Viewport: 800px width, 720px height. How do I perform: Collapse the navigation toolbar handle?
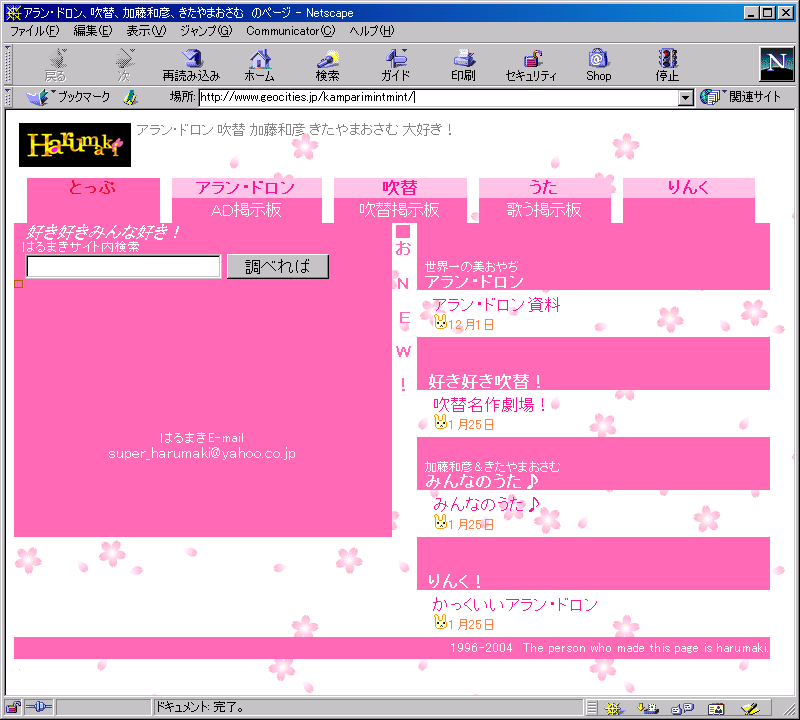pyautogui.click(x=8, y=64)
